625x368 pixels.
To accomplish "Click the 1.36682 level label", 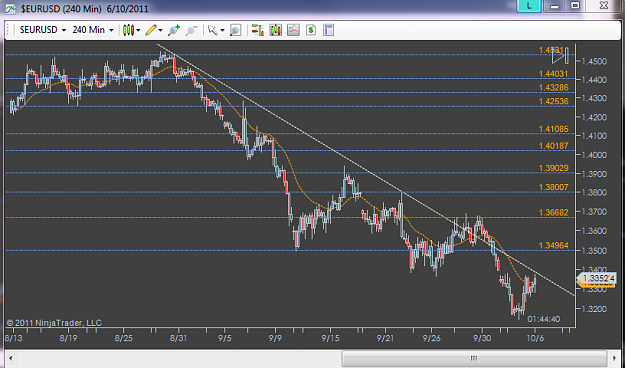I will pyautogui.click(x=553, y=213).
